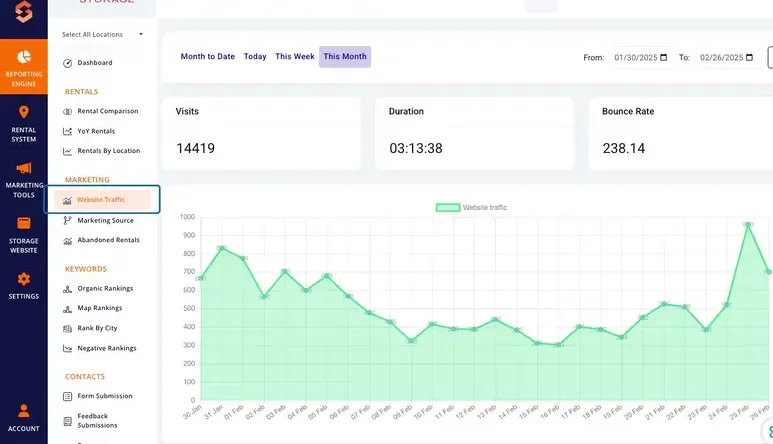773x444 pixels.
Task: Open the Storage Website icon
Action: point(24,223)
